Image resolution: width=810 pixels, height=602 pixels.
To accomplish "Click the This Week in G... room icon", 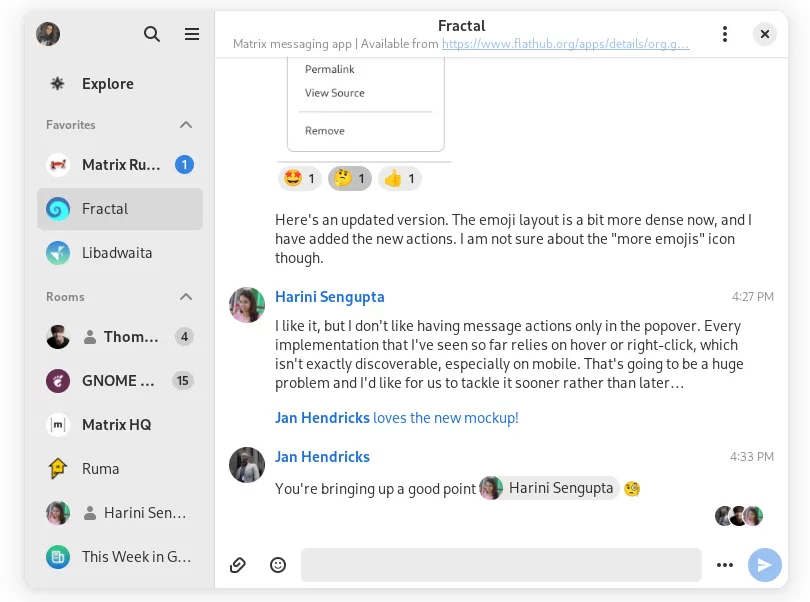I will (x=58, y=557).
